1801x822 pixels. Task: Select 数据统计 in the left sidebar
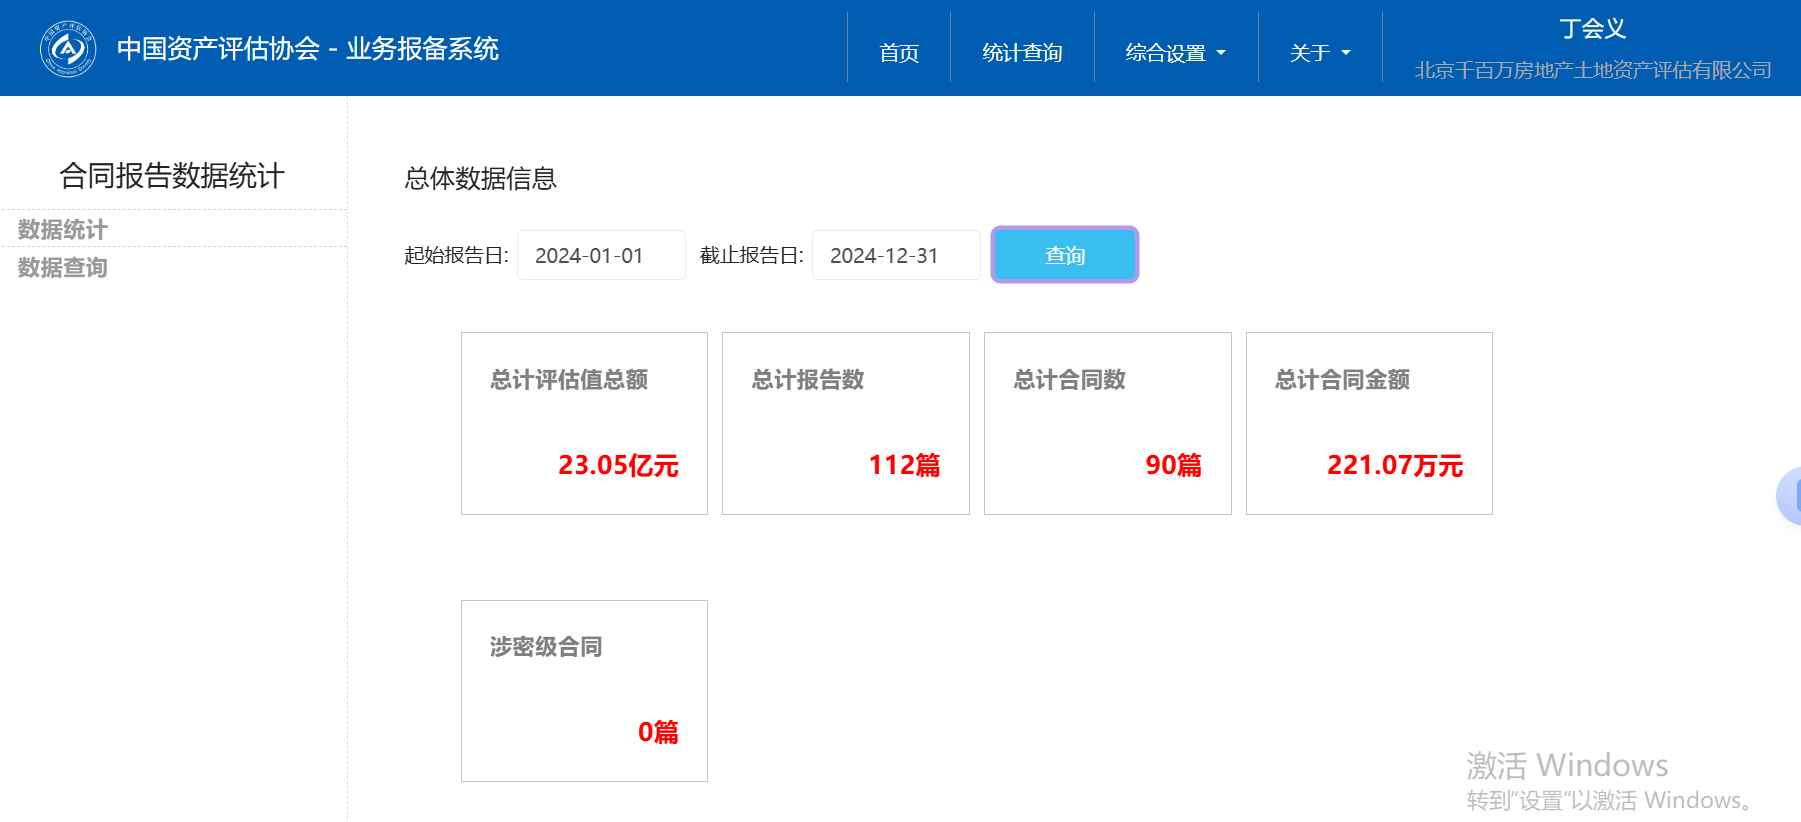pyautogui.click(x=63, y=230)
